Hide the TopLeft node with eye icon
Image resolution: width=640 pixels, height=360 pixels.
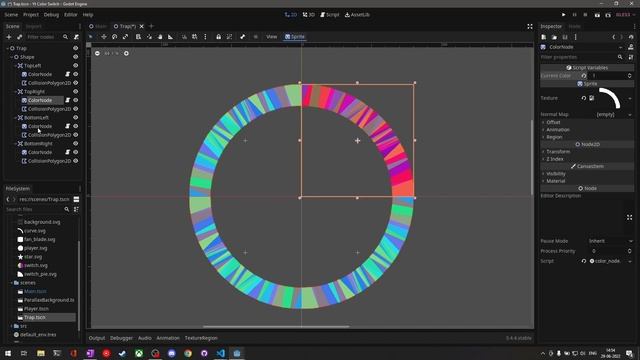76,66
